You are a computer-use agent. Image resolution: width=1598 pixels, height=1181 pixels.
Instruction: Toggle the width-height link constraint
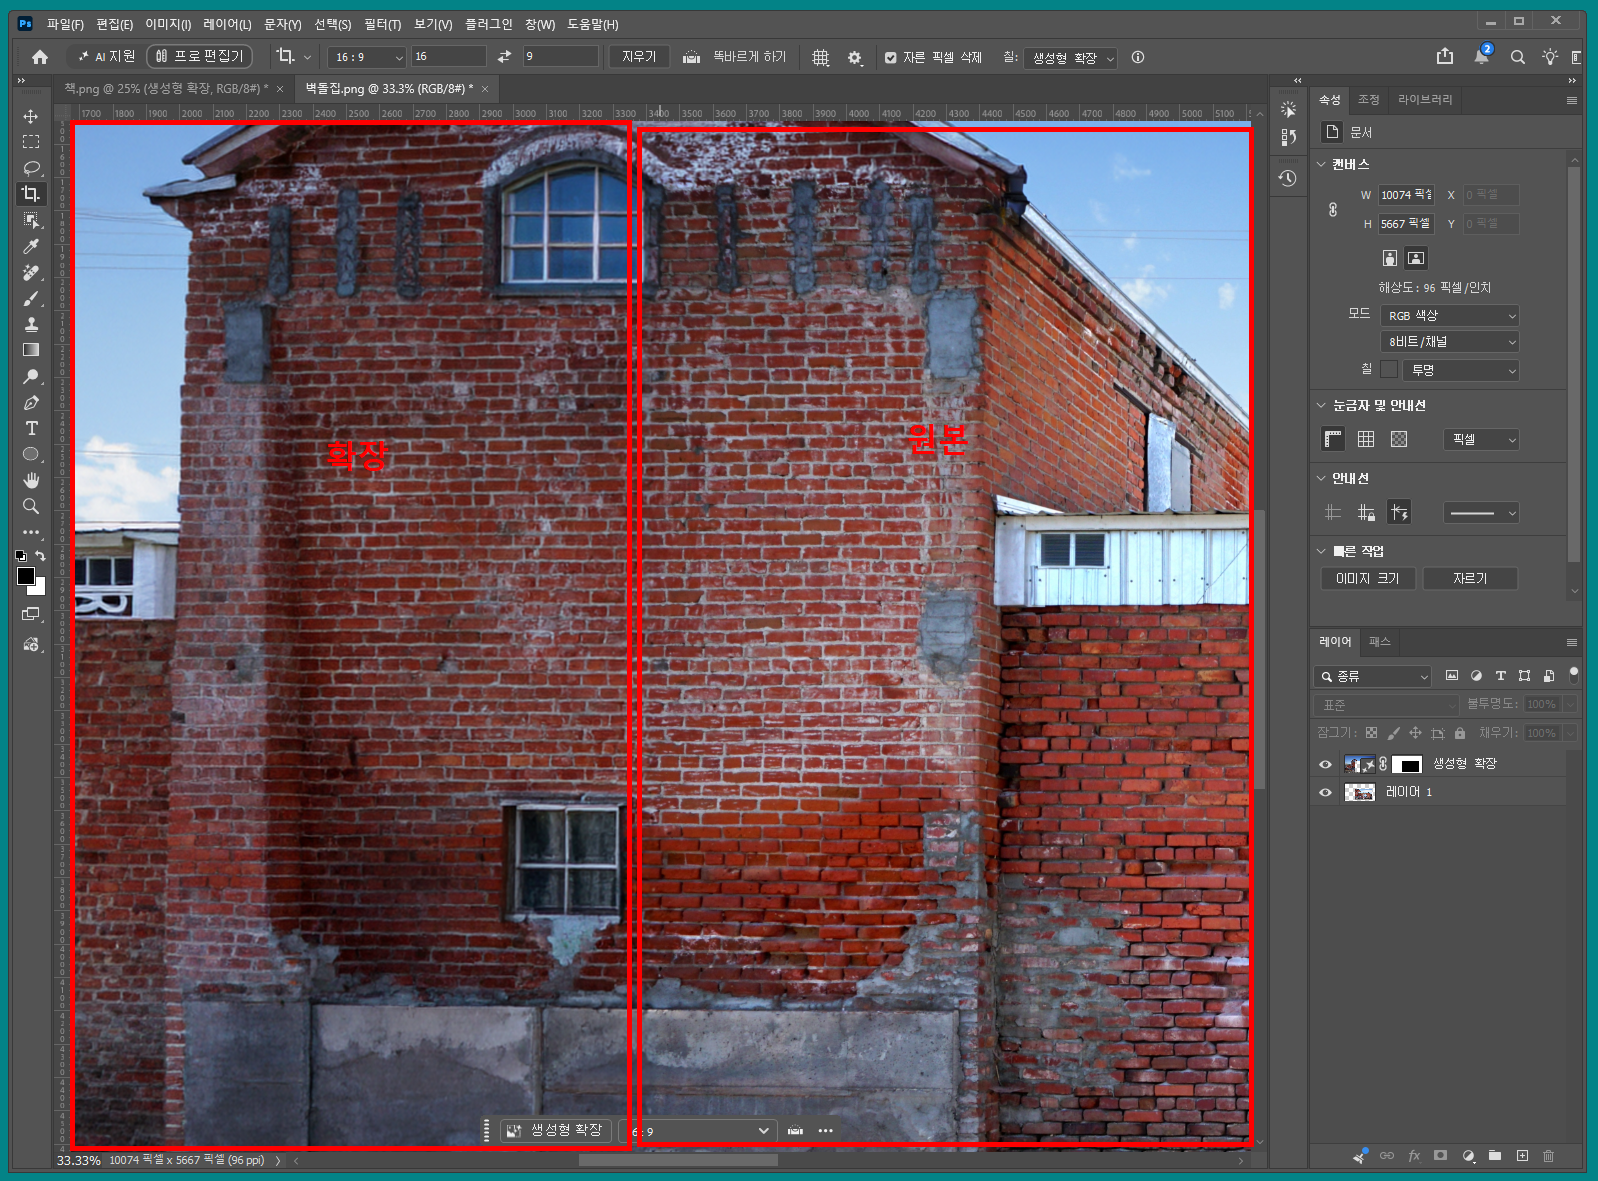tap(1333, 209)
